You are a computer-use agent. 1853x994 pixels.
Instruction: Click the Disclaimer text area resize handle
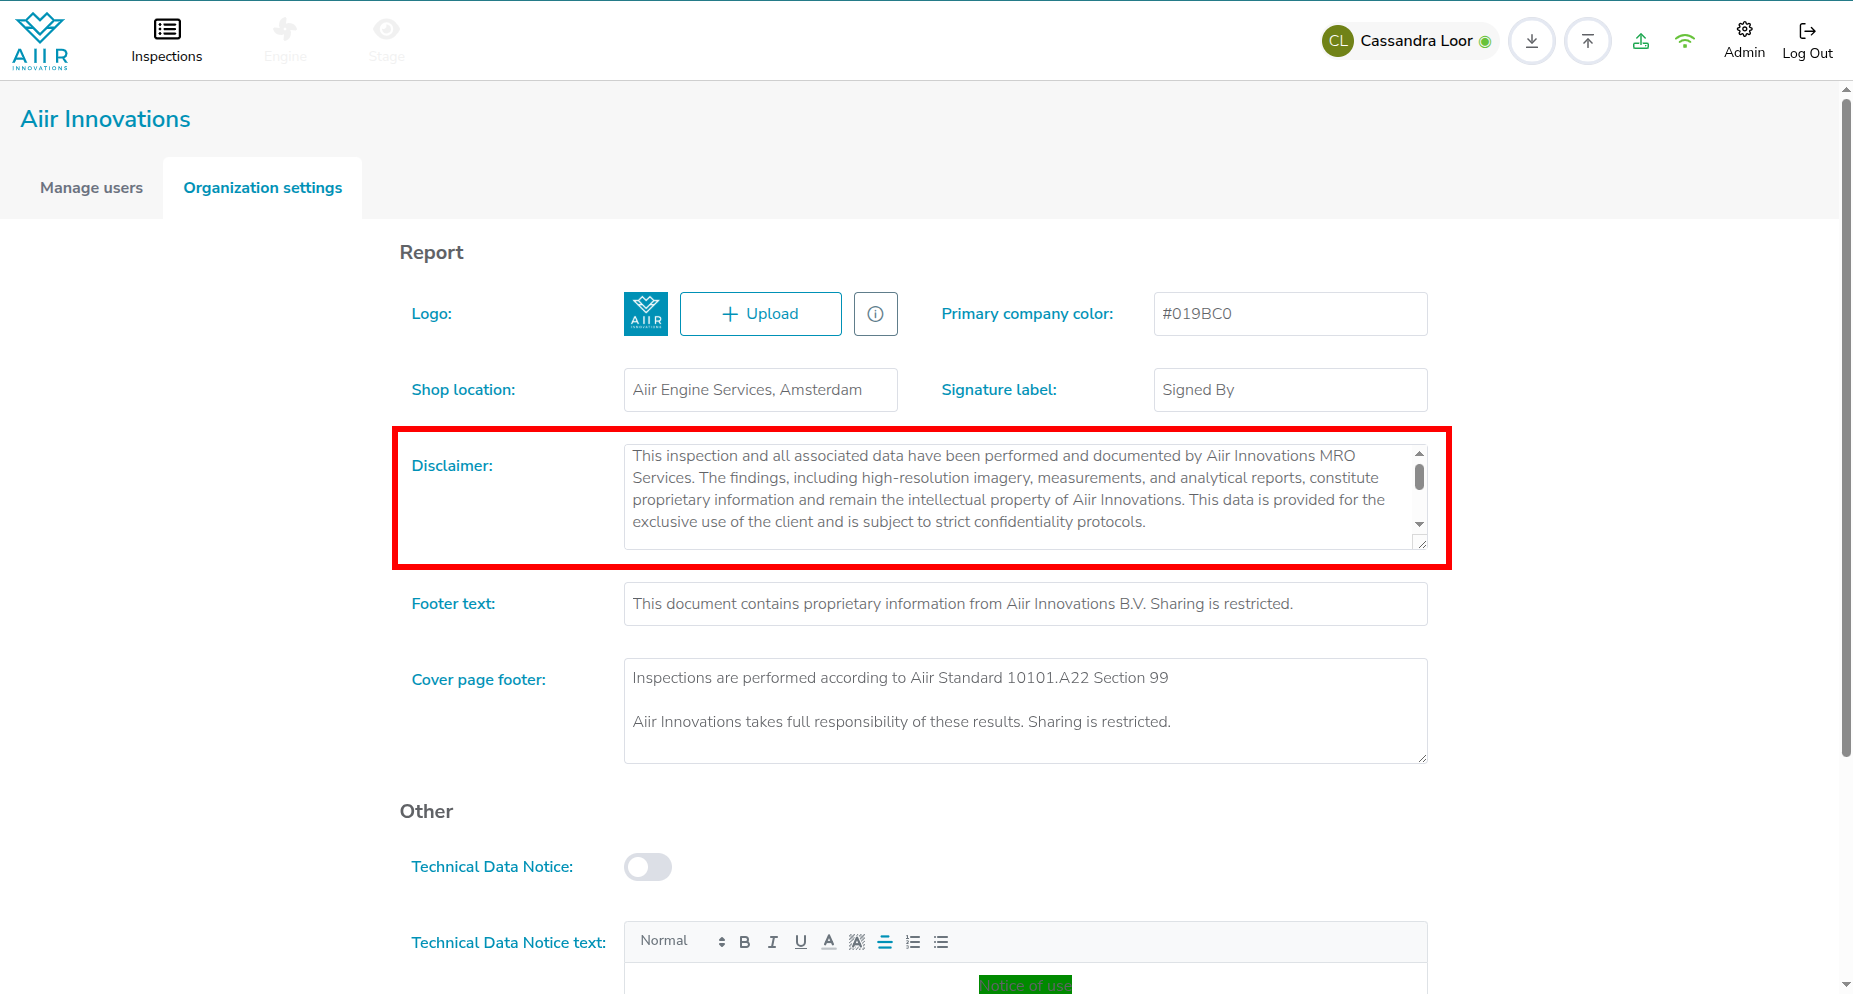1420,542
